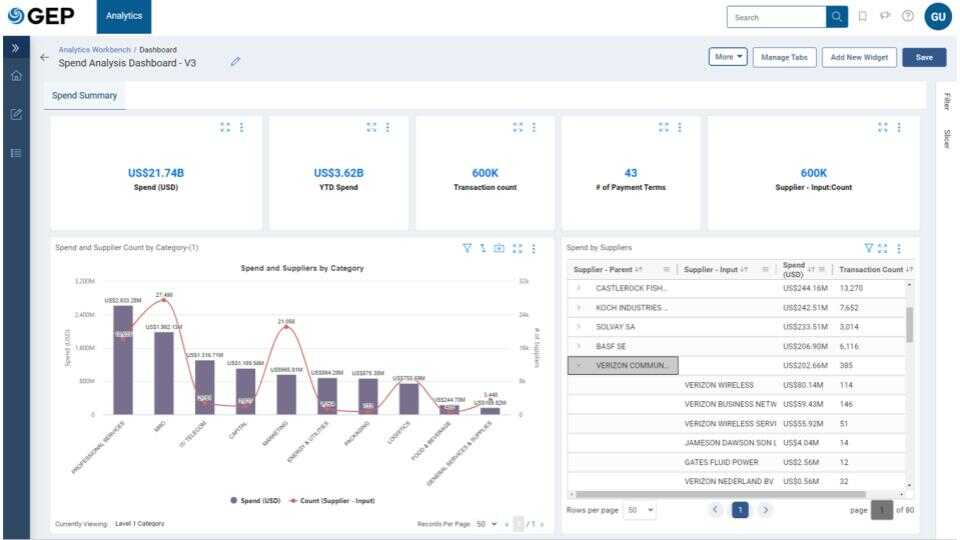This screenshot has width=960, height=540.
Task: Maximize the YTD Spend card
Action: [371, 127]
